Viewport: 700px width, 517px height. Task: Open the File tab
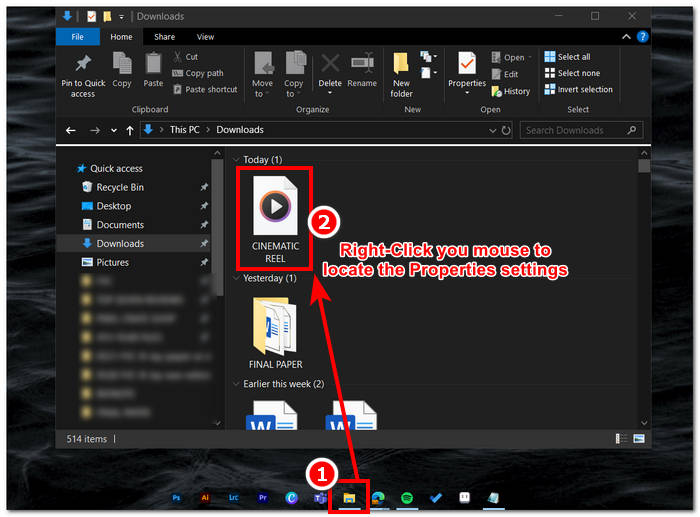(78, 37)
